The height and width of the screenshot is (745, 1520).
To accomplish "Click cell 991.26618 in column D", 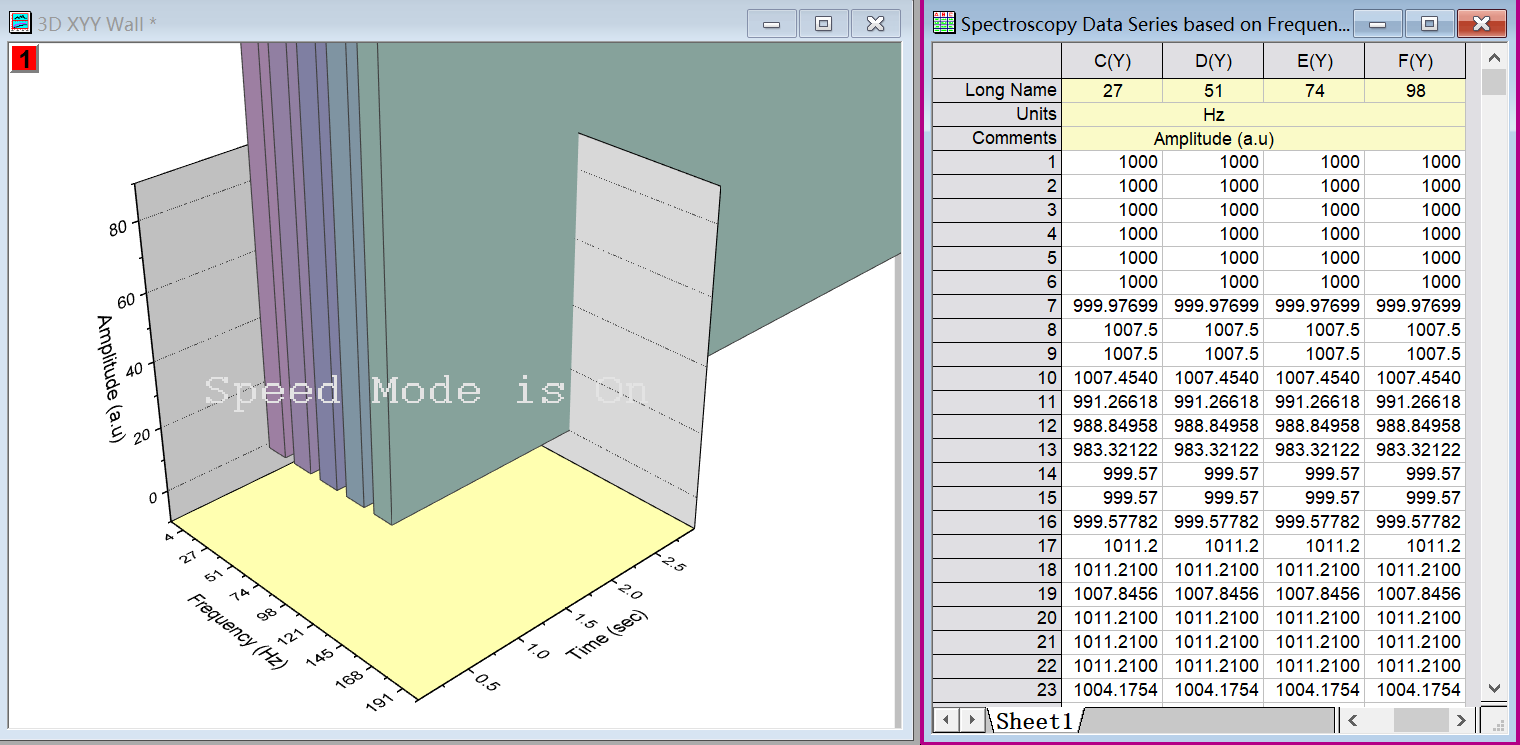I will [x=1213, y=402].
